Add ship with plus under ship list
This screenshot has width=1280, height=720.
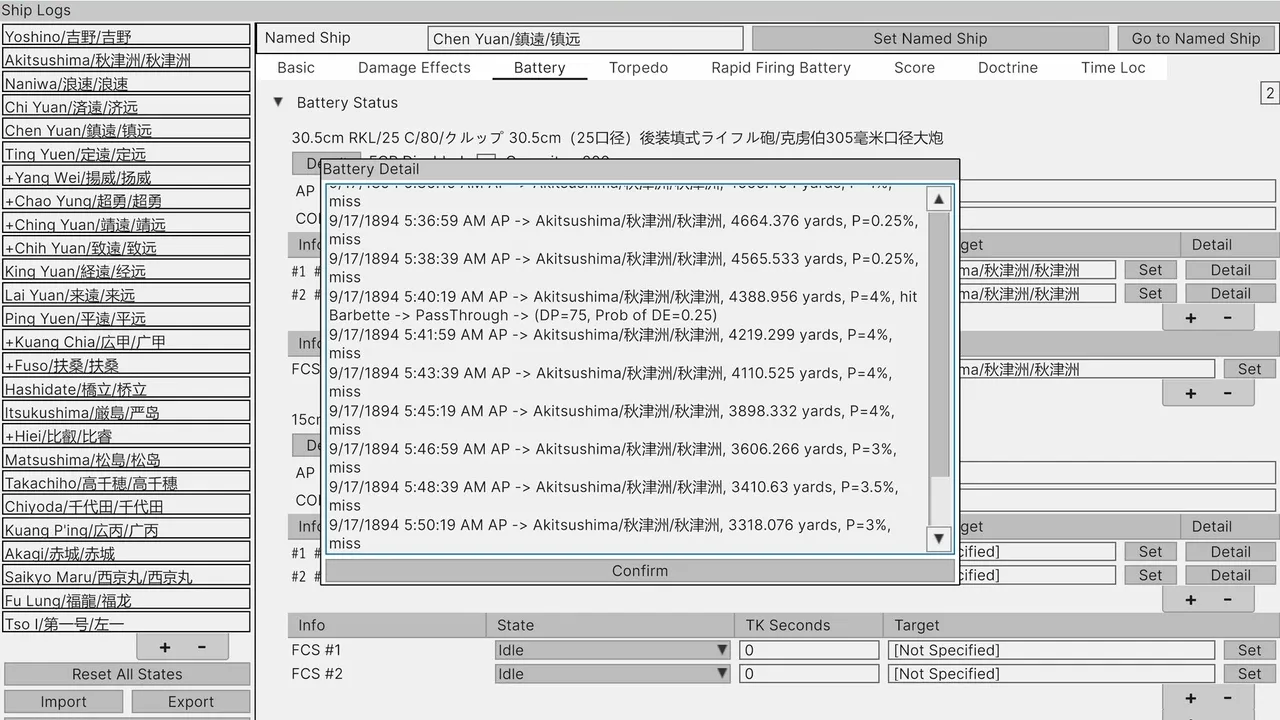coord(165,647)
